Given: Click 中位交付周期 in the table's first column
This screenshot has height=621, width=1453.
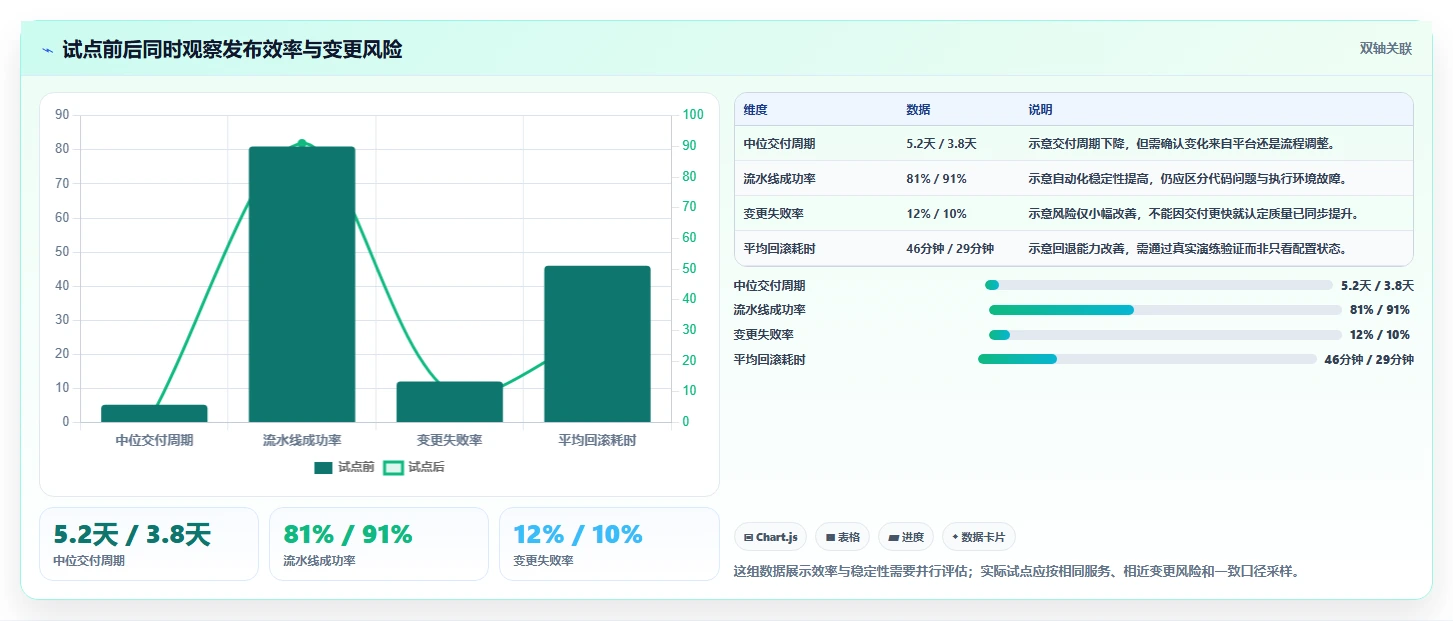Looking at the screenshot, I should point(779,144).
